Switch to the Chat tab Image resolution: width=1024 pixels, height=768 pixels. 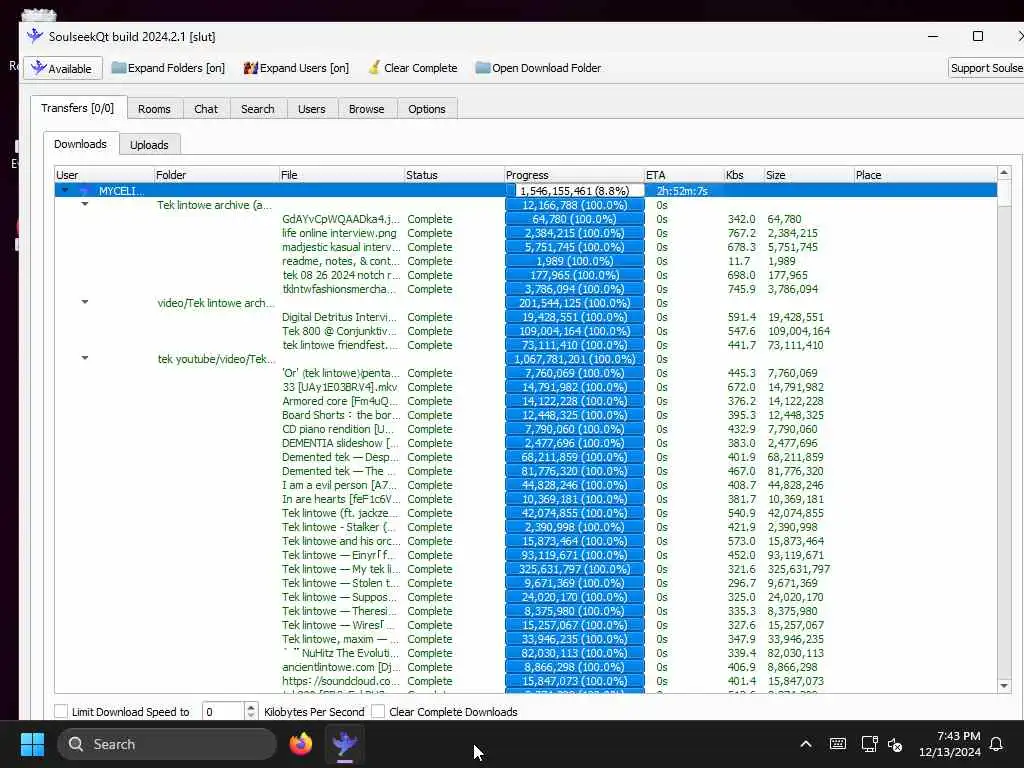pos(206,109)
